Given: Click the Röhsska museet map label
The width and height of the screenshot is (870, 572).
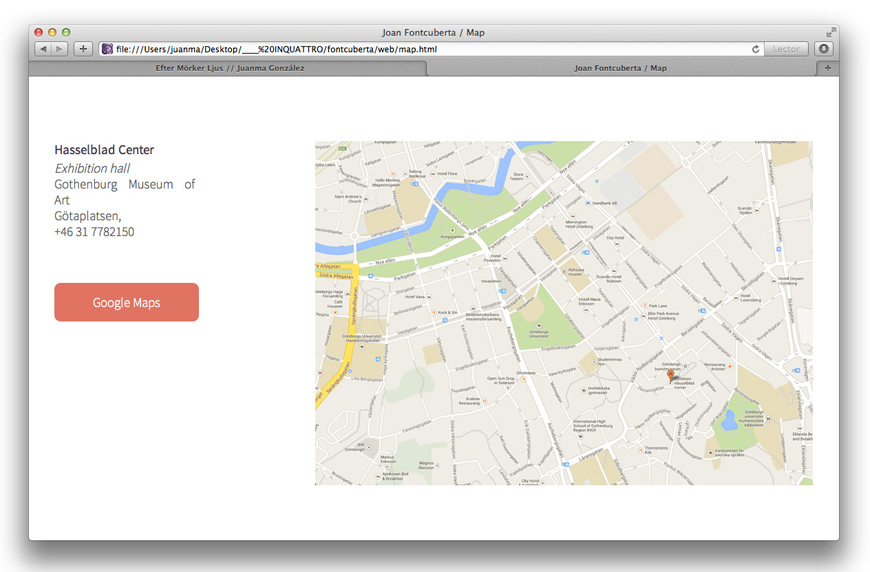Looking at the screenshot, I should coord(576,270).
